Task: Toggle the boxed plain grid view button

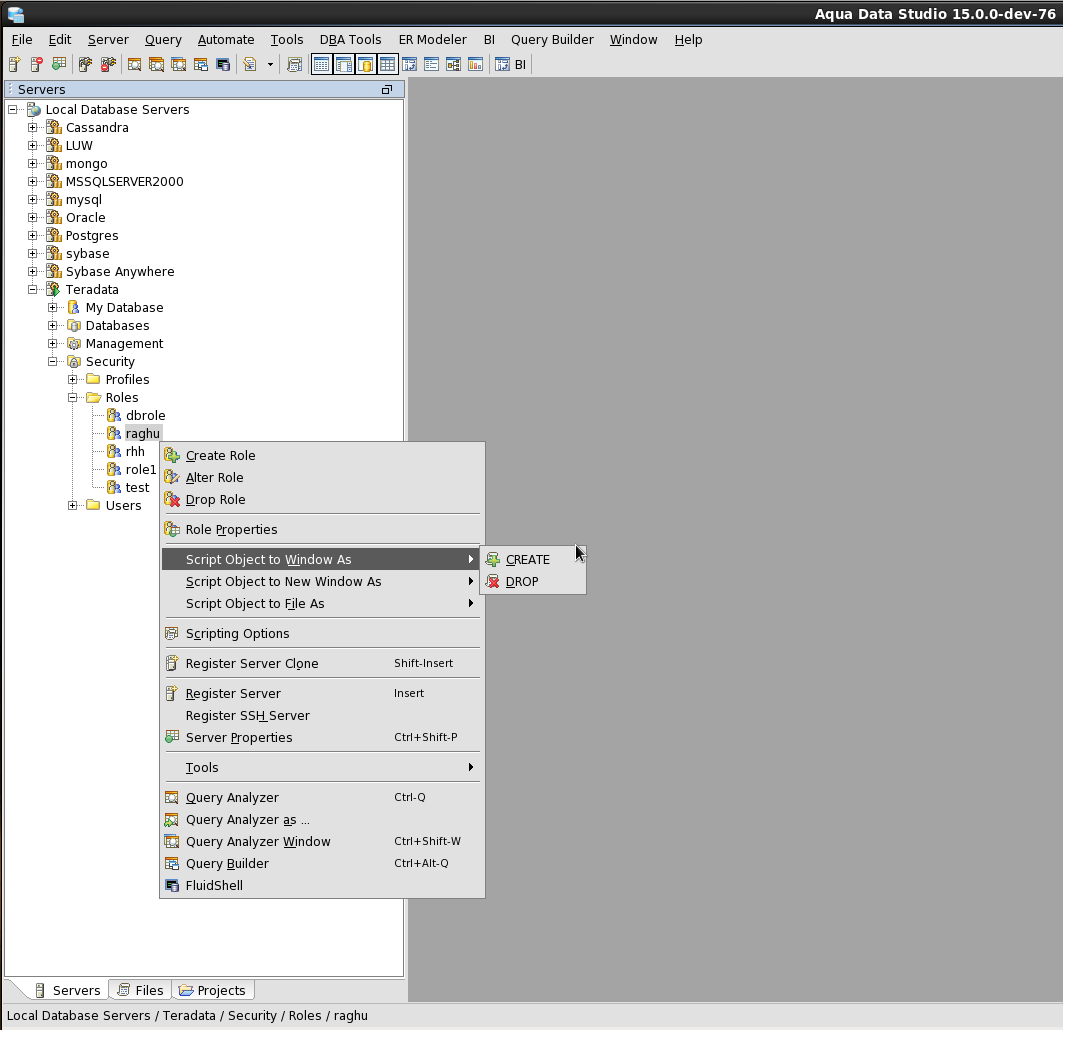Action: coord(387,65)
